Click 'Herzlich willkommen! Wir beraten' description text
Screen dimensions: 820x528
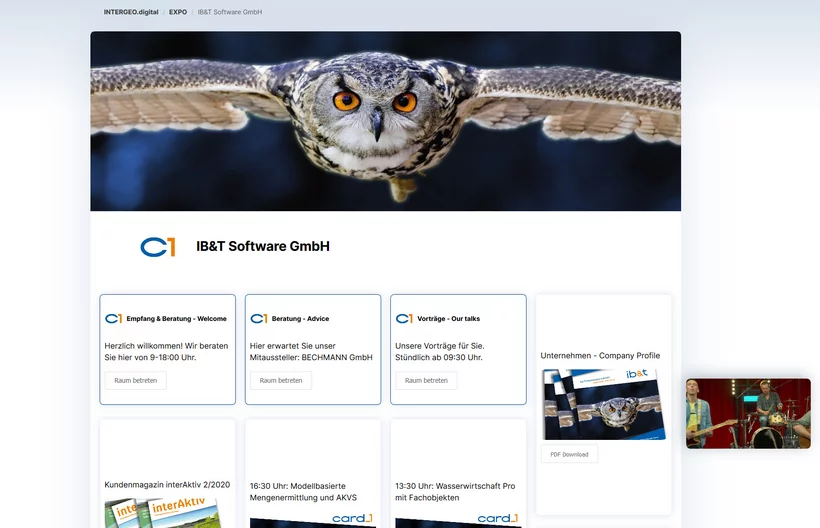pyautogui.click(x=166, y=346)
